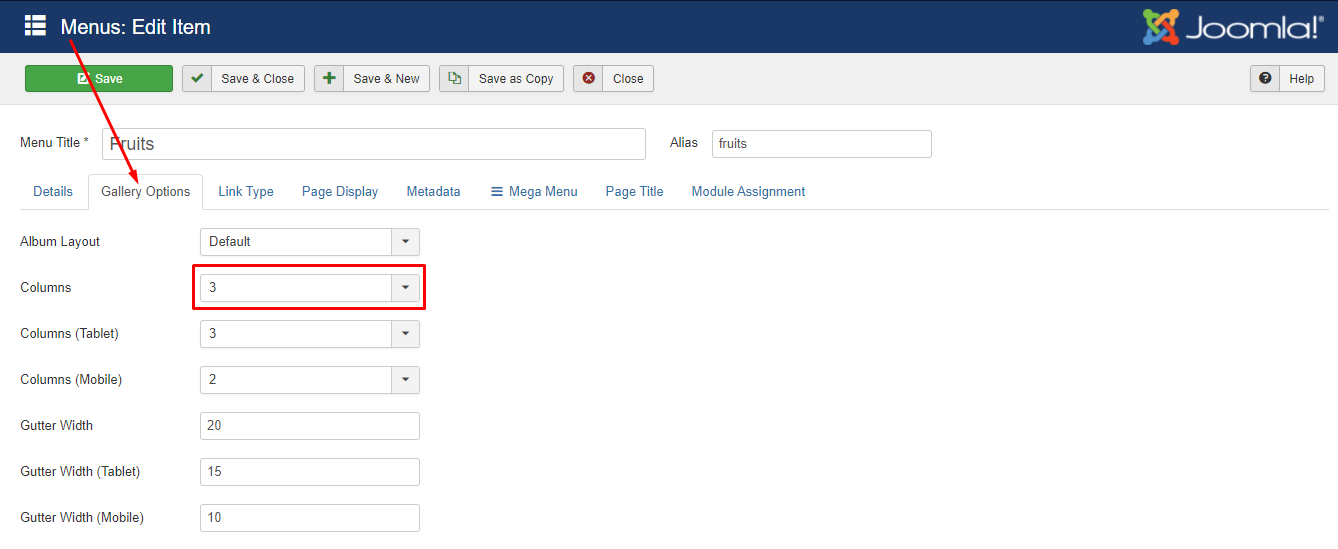Click the copy icon on Save as Copy
Viewport: 1338px width, 549px height.
454,79
